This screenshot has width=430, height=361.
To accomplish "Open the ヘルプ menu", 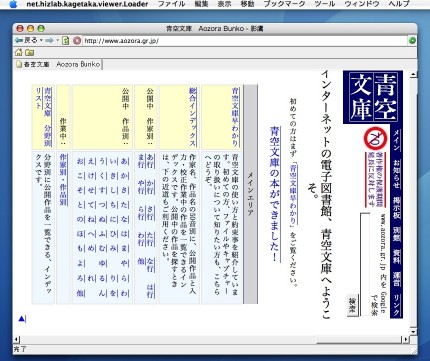I will (399, 4).
